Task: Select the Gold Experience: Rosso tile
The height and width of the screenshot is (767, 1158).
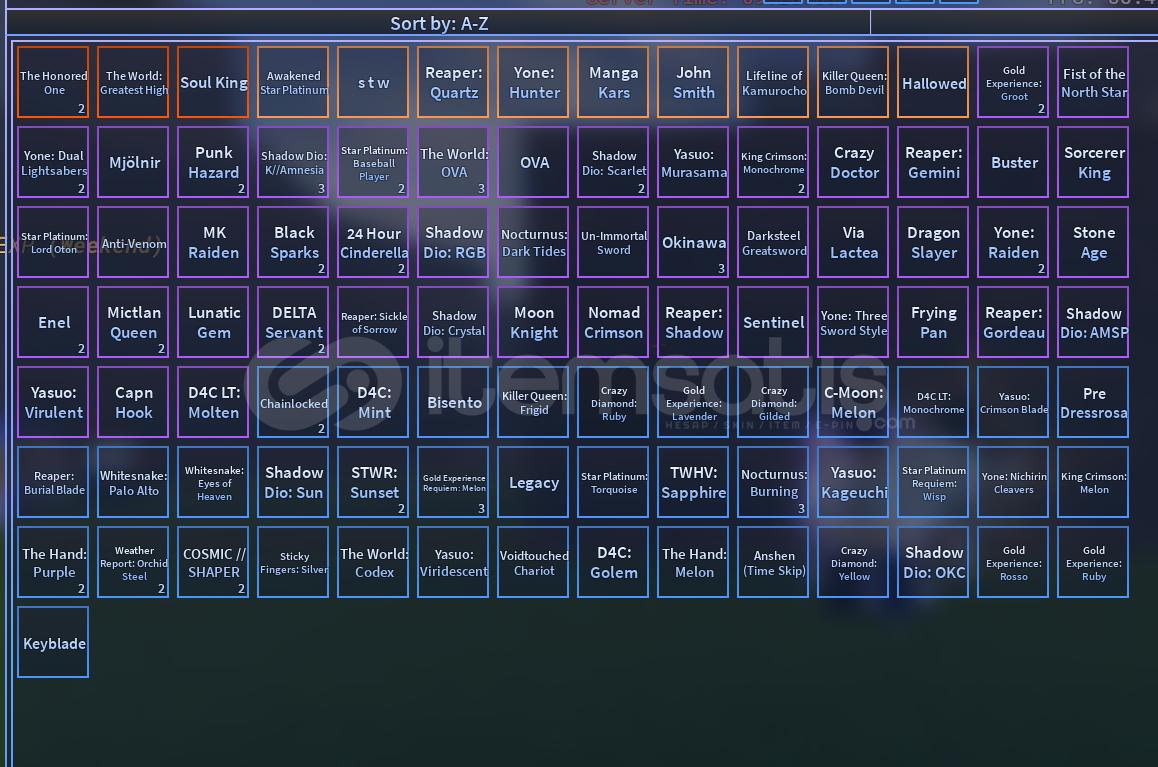Action: (1013, 562)
